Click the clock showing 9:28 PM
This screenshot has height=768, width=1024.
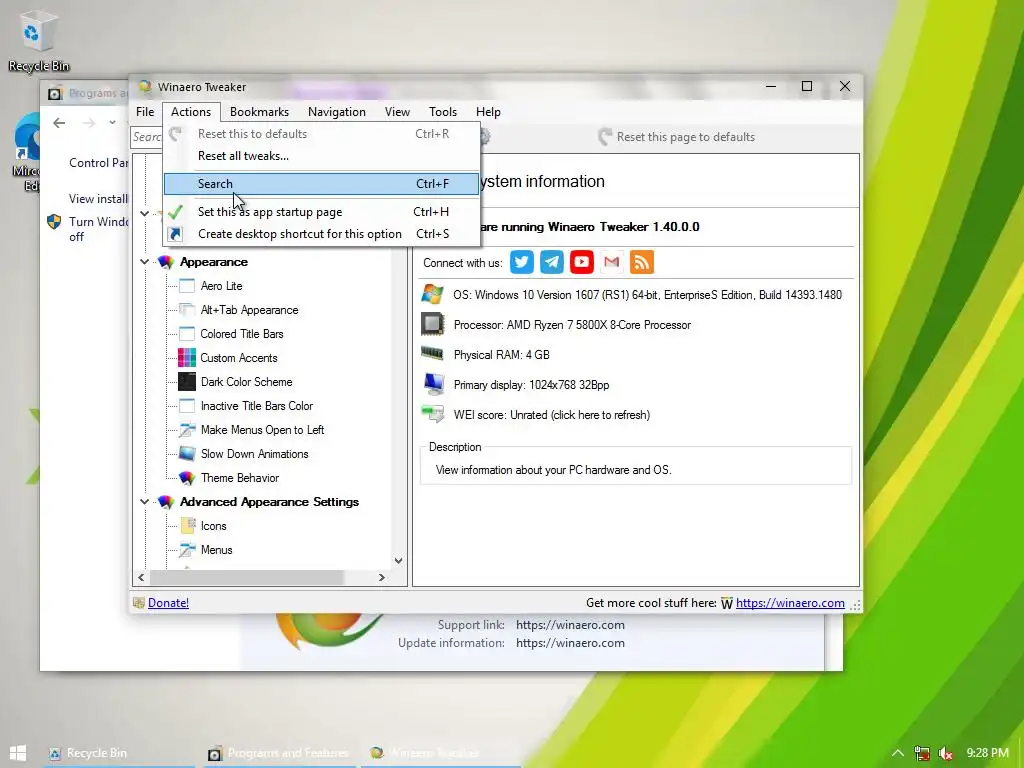pyautogui.click(x=987, y=753)
